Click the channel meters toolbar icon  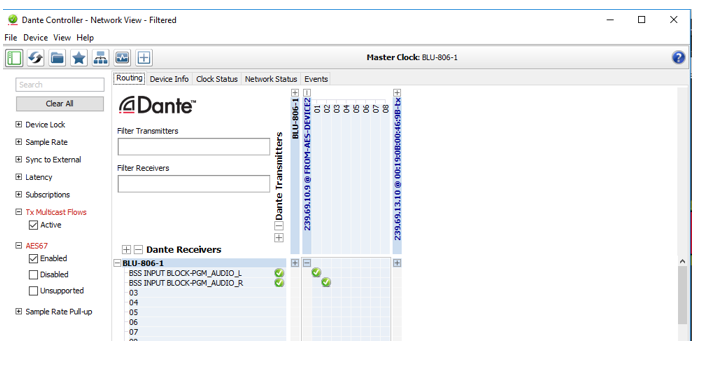point(122,58)
